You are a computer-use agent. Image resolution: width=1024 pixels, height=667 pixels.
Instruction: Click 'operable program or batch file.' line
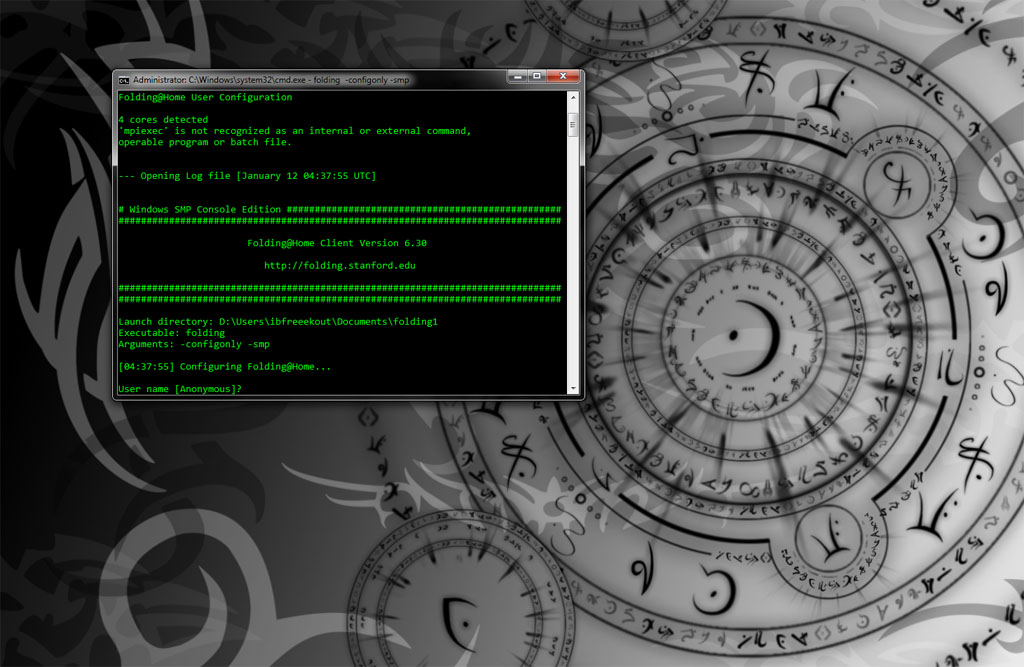point(205,142)
